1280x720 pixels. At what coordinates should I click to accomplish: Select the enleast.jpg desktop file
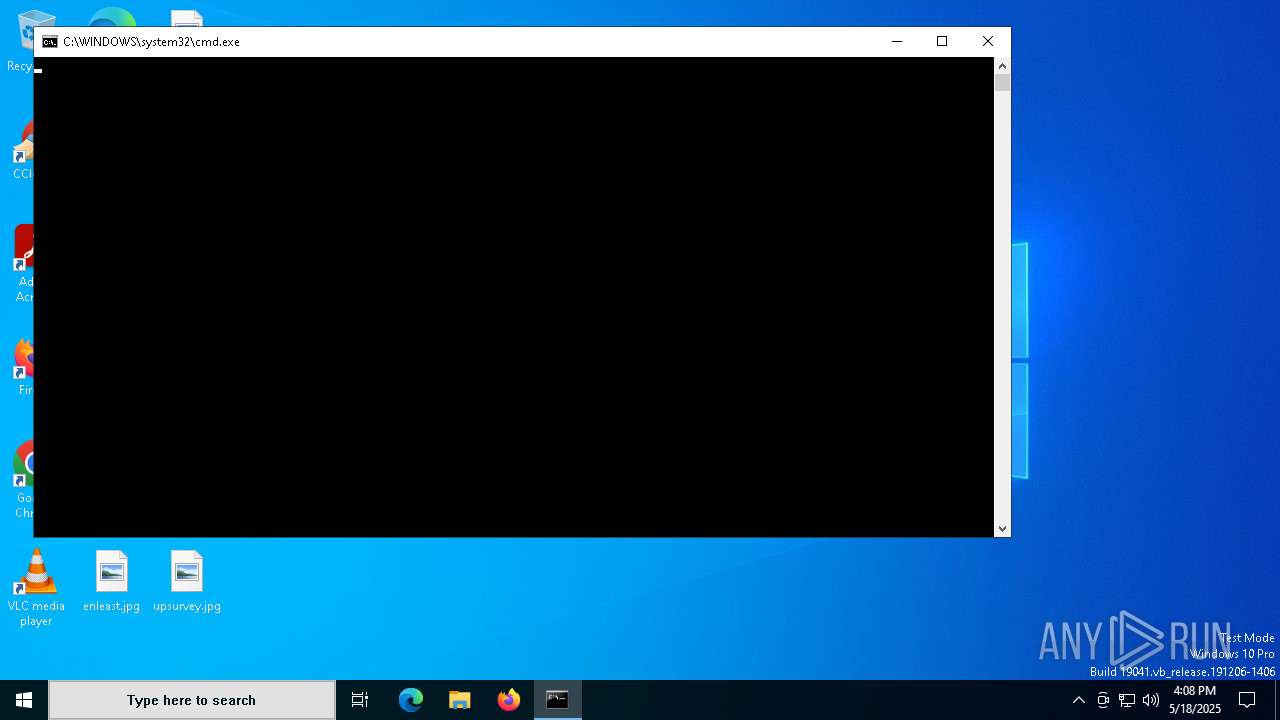[x=111, y=581]
